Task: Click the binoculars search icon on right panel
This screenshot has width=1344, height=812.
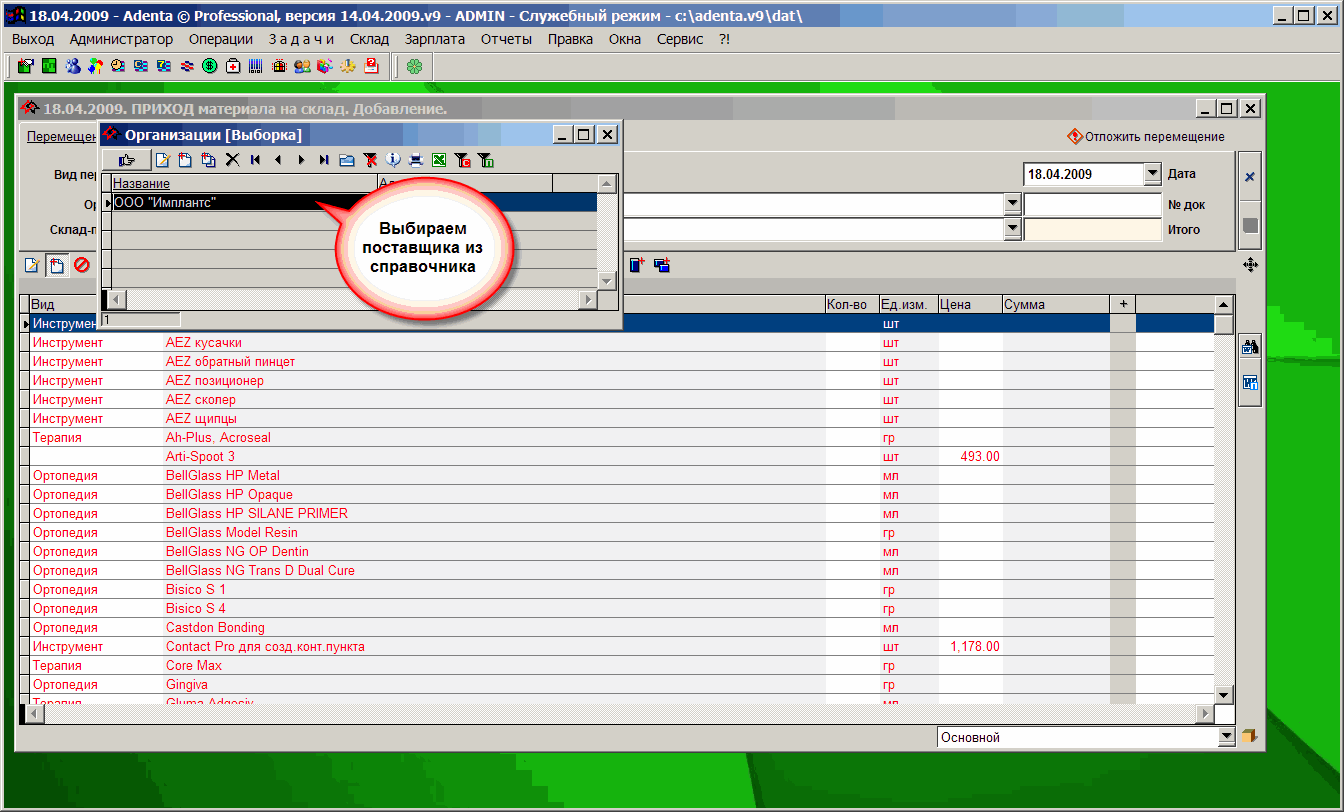Action: coord(1249,348)
